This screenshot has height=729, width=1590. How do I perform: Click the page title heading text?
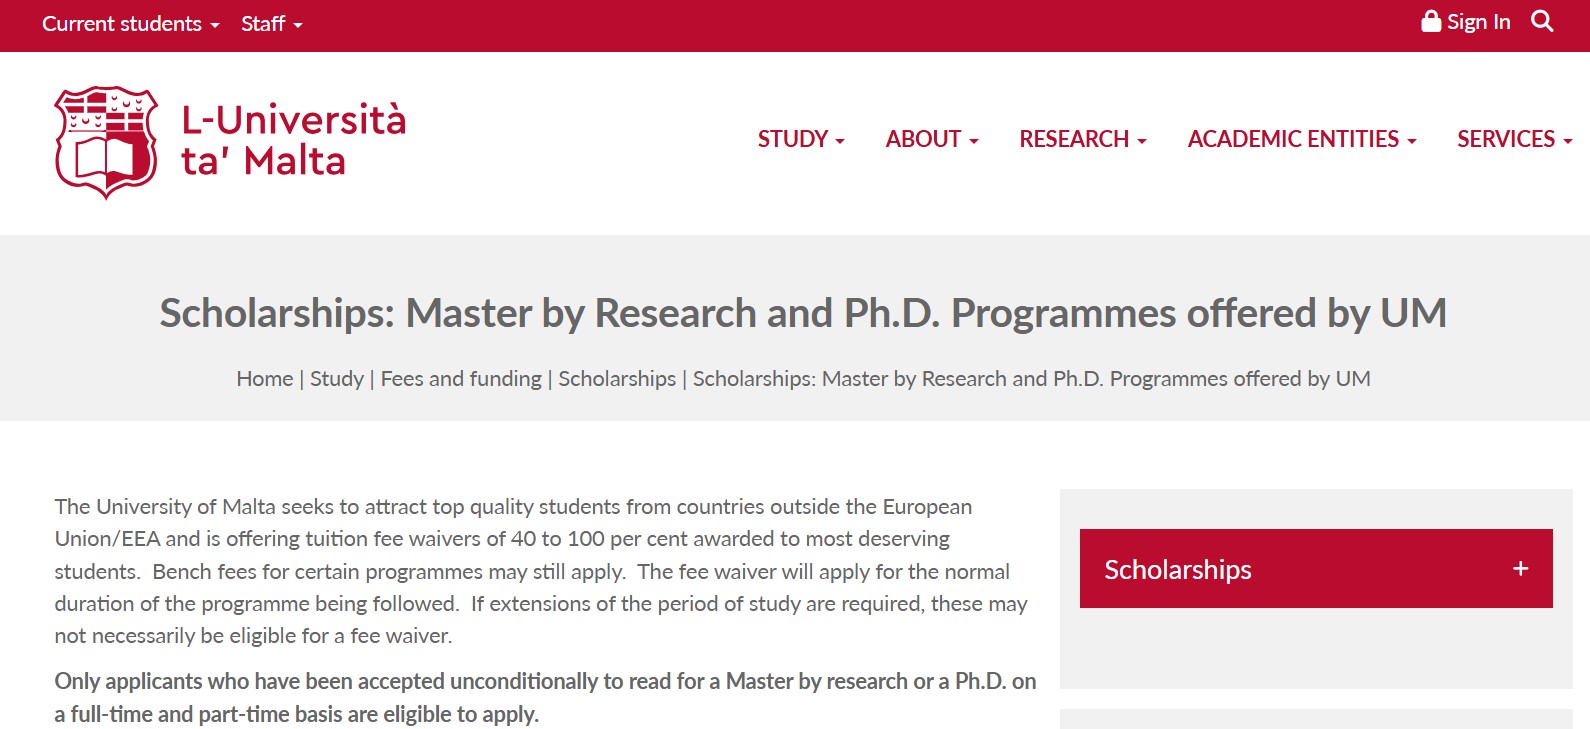coord(803,313)
